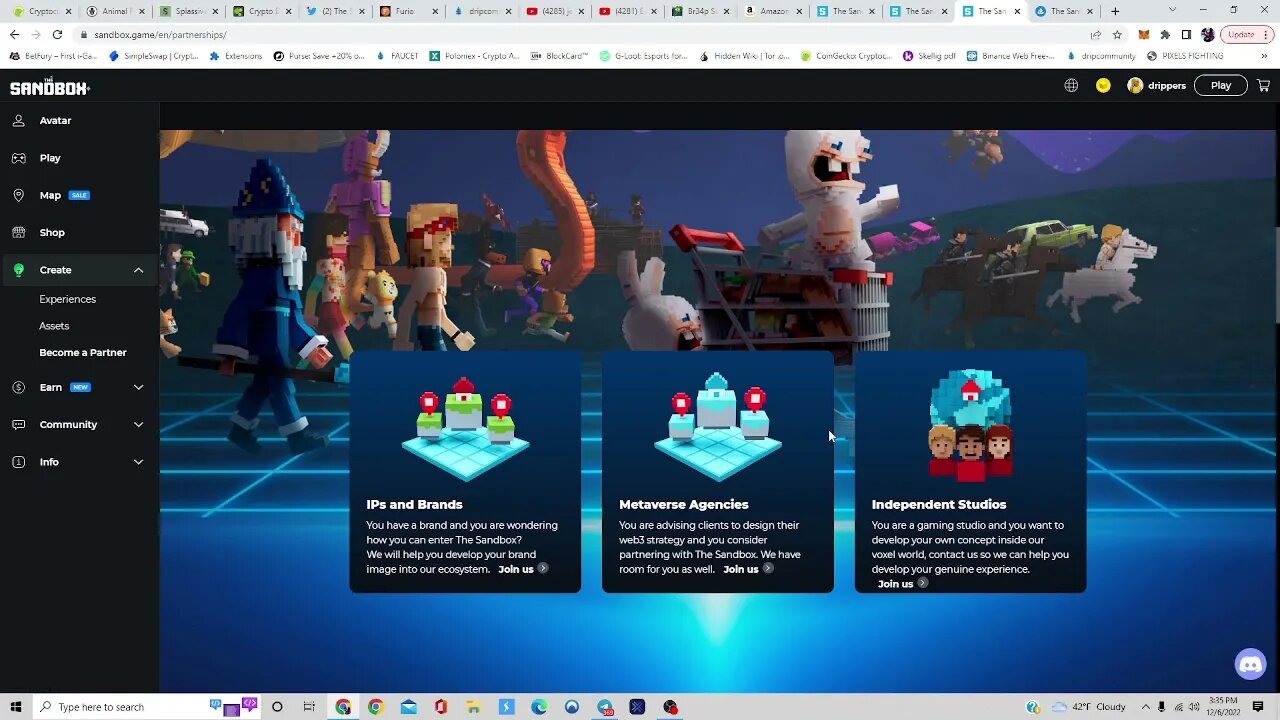This screenshot has height=720, width=1280.
Task: Open Microsoft Edge from taskbar
Action: [539, 707]
